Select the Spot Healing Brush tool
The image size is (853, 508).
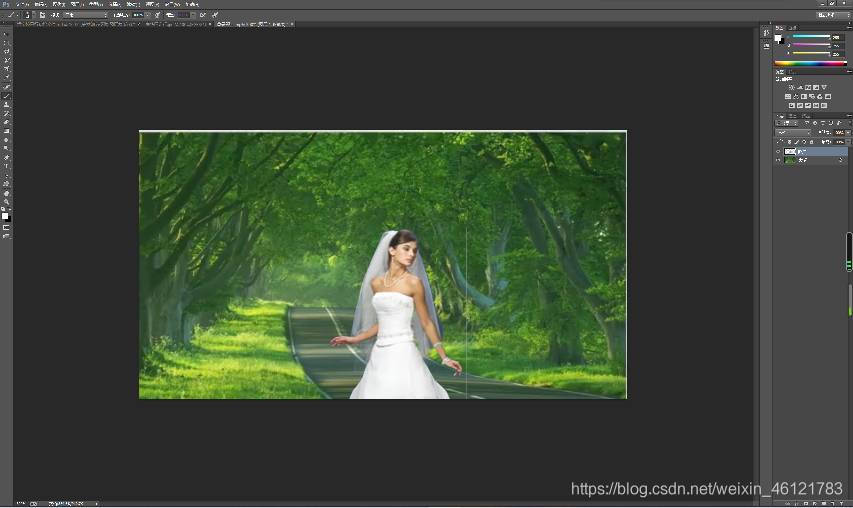(7, 86)
